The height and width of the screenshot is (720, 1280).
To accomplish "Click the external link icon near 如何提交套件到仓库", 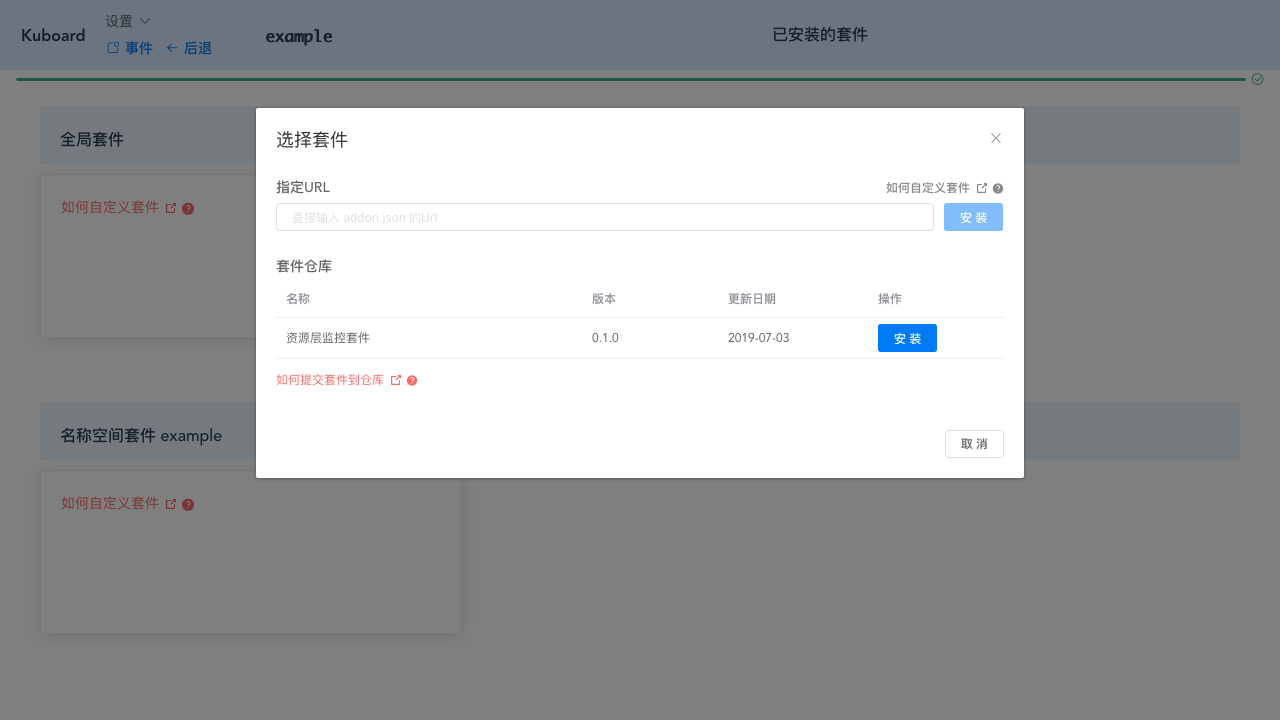I will [395, 380].
